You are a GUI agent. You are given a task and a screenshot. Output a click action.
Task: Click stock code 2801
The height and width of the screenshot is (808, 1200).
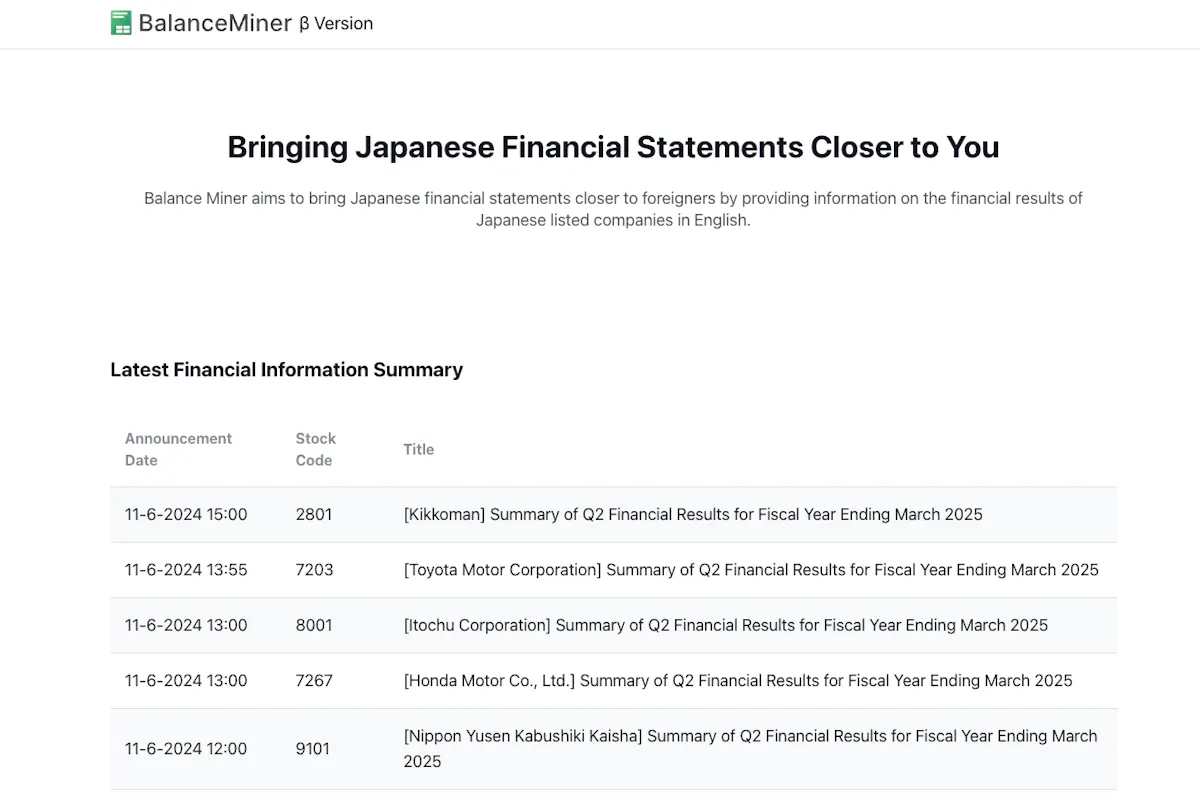(314, 514)
